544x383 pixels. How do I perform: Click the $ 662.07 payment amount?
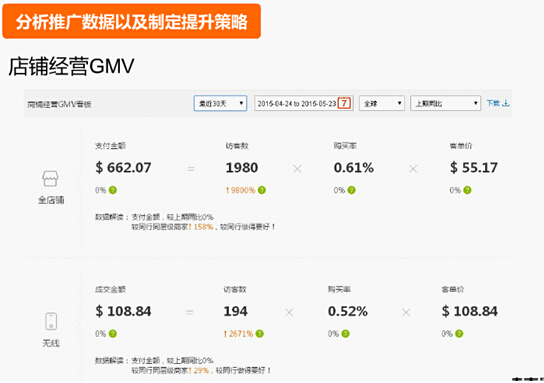pyautogui.click(x=123, y=168)
